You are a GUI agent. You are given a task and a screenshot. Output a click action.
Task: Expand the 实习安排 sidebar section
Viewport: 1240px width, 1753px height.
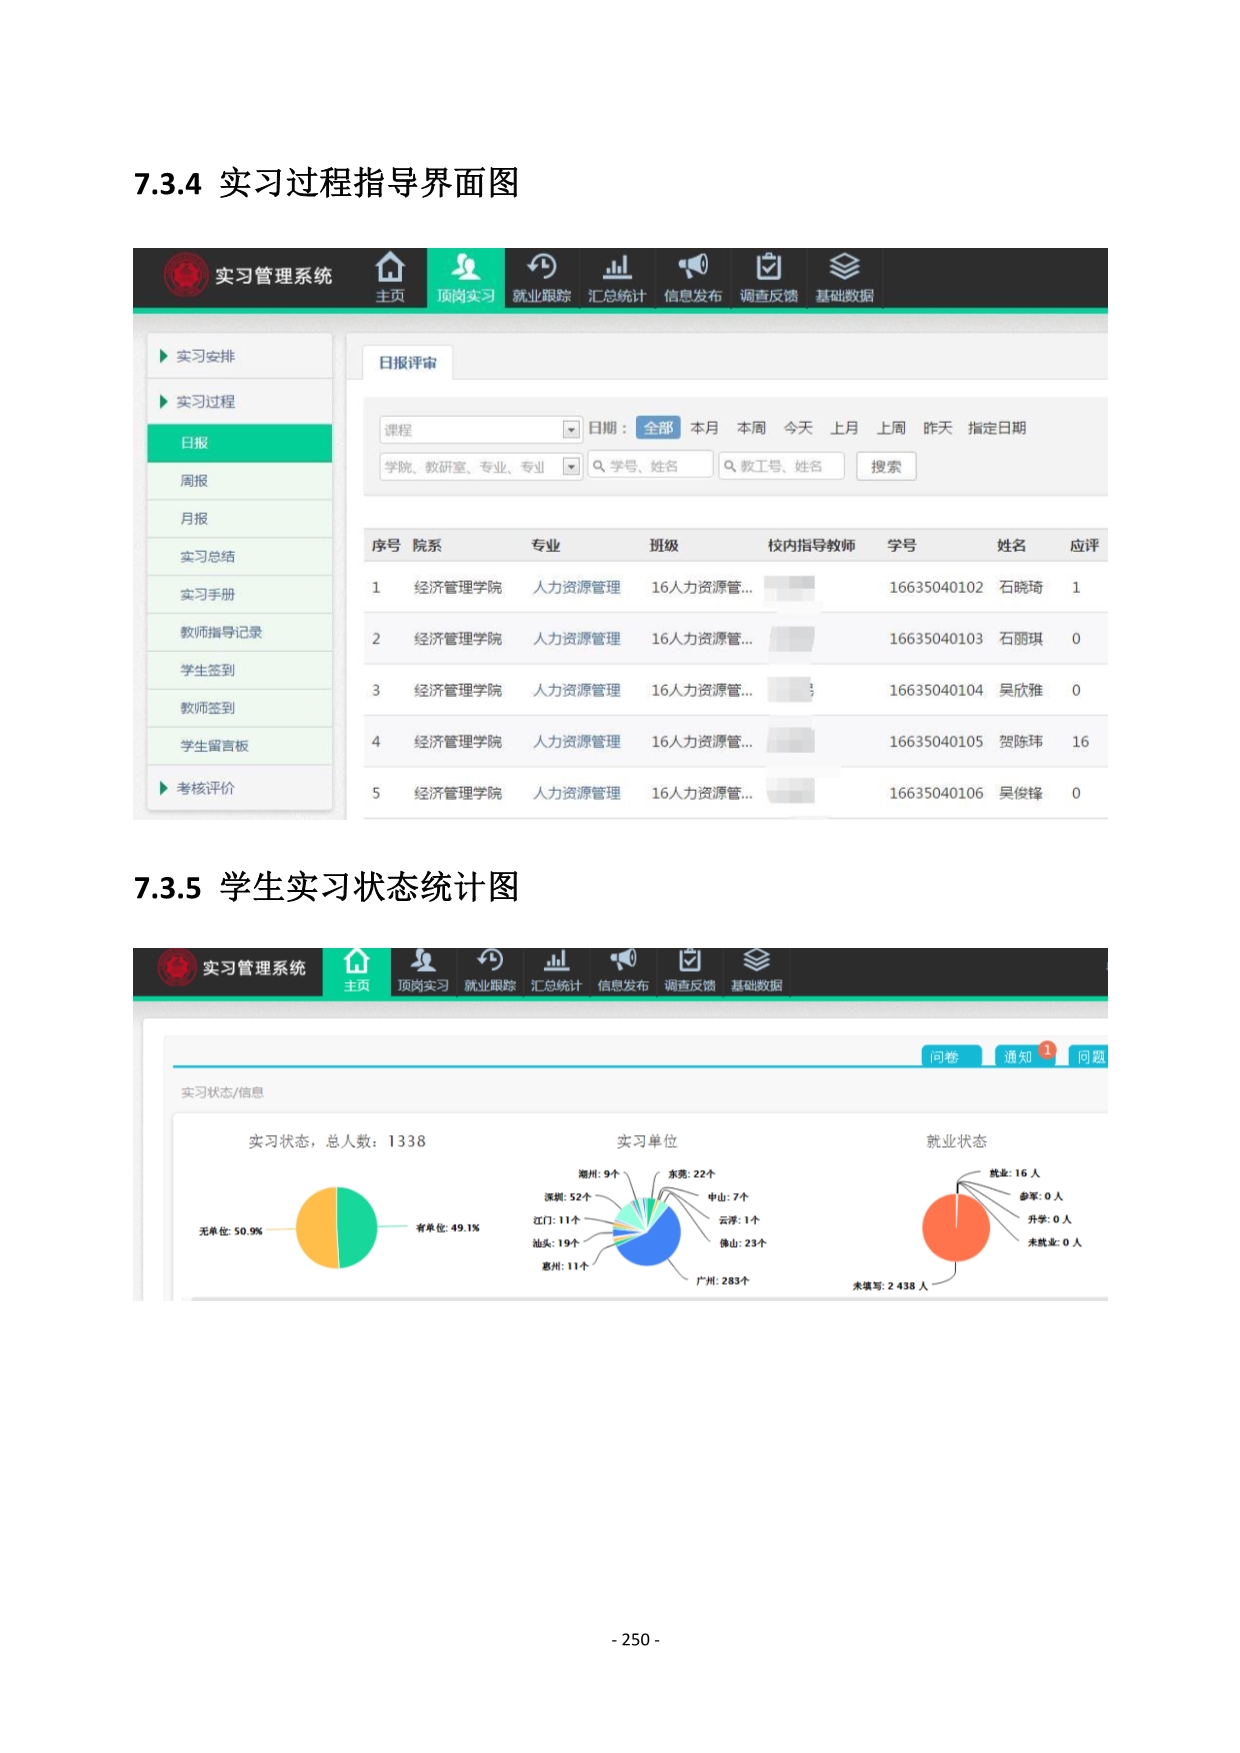click(x=206, y=356)
